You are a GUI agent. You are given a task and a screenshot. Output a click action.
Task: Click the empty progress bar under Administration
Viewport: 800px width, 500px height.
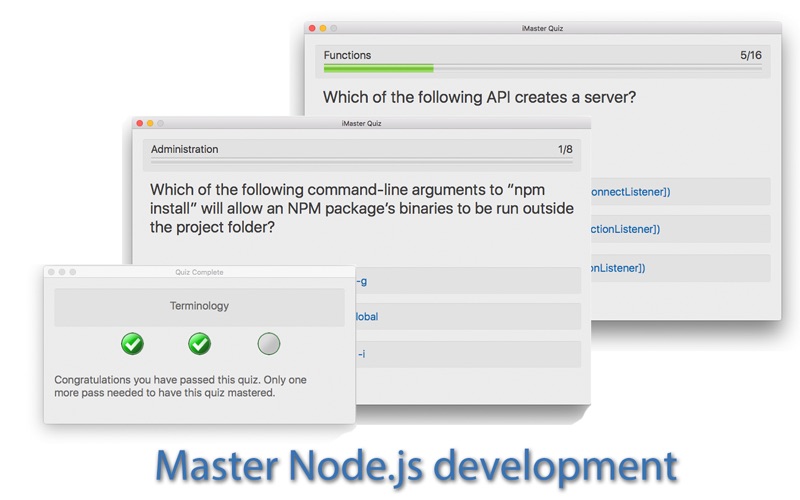tap(361, 161)
